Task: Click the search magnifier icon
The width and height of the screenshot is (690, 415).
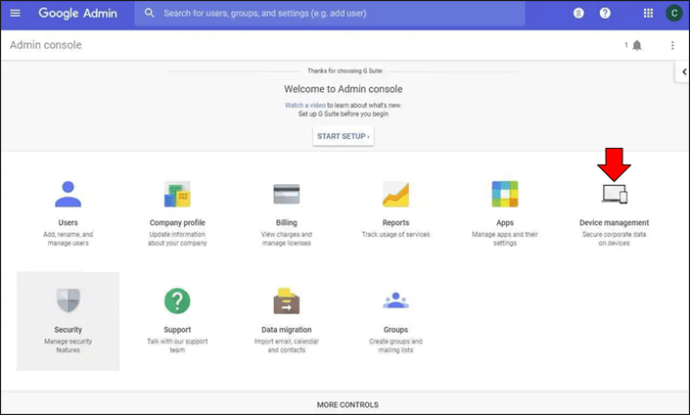Action: (x=150, y=13)
